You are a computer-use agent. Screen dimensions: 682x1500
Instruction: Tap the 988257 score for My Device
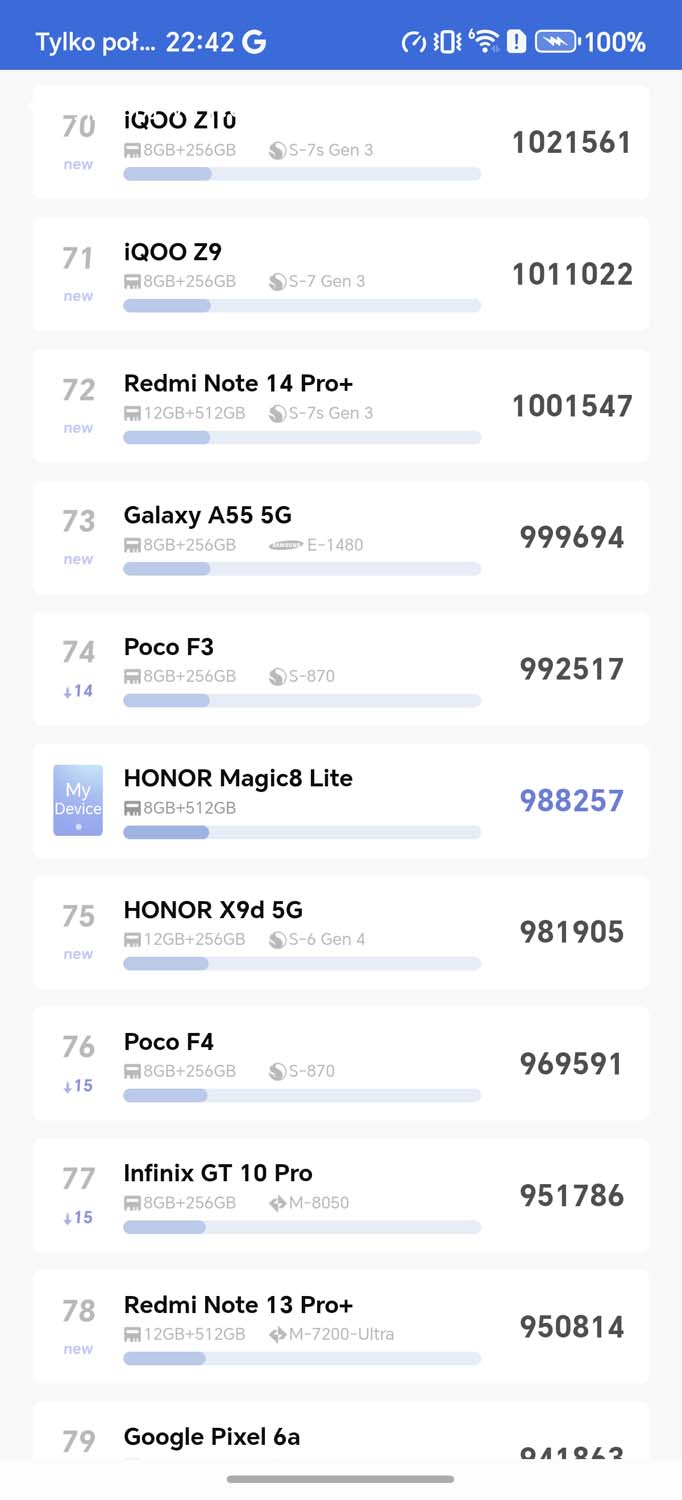coord(571,801)
